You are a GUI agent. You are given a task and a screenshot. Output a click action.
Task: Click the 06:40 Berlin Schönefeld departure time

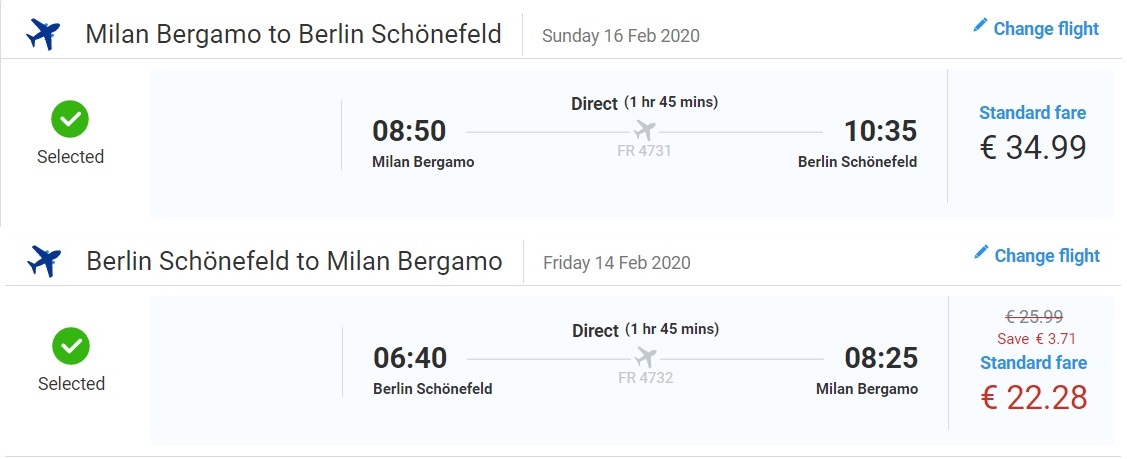410,358
